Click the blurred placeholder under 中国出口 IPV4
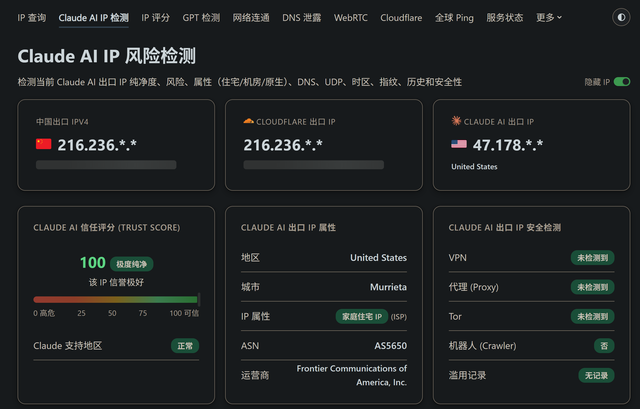Viewport: 640px width, 409px height. [x=106, y=164]
